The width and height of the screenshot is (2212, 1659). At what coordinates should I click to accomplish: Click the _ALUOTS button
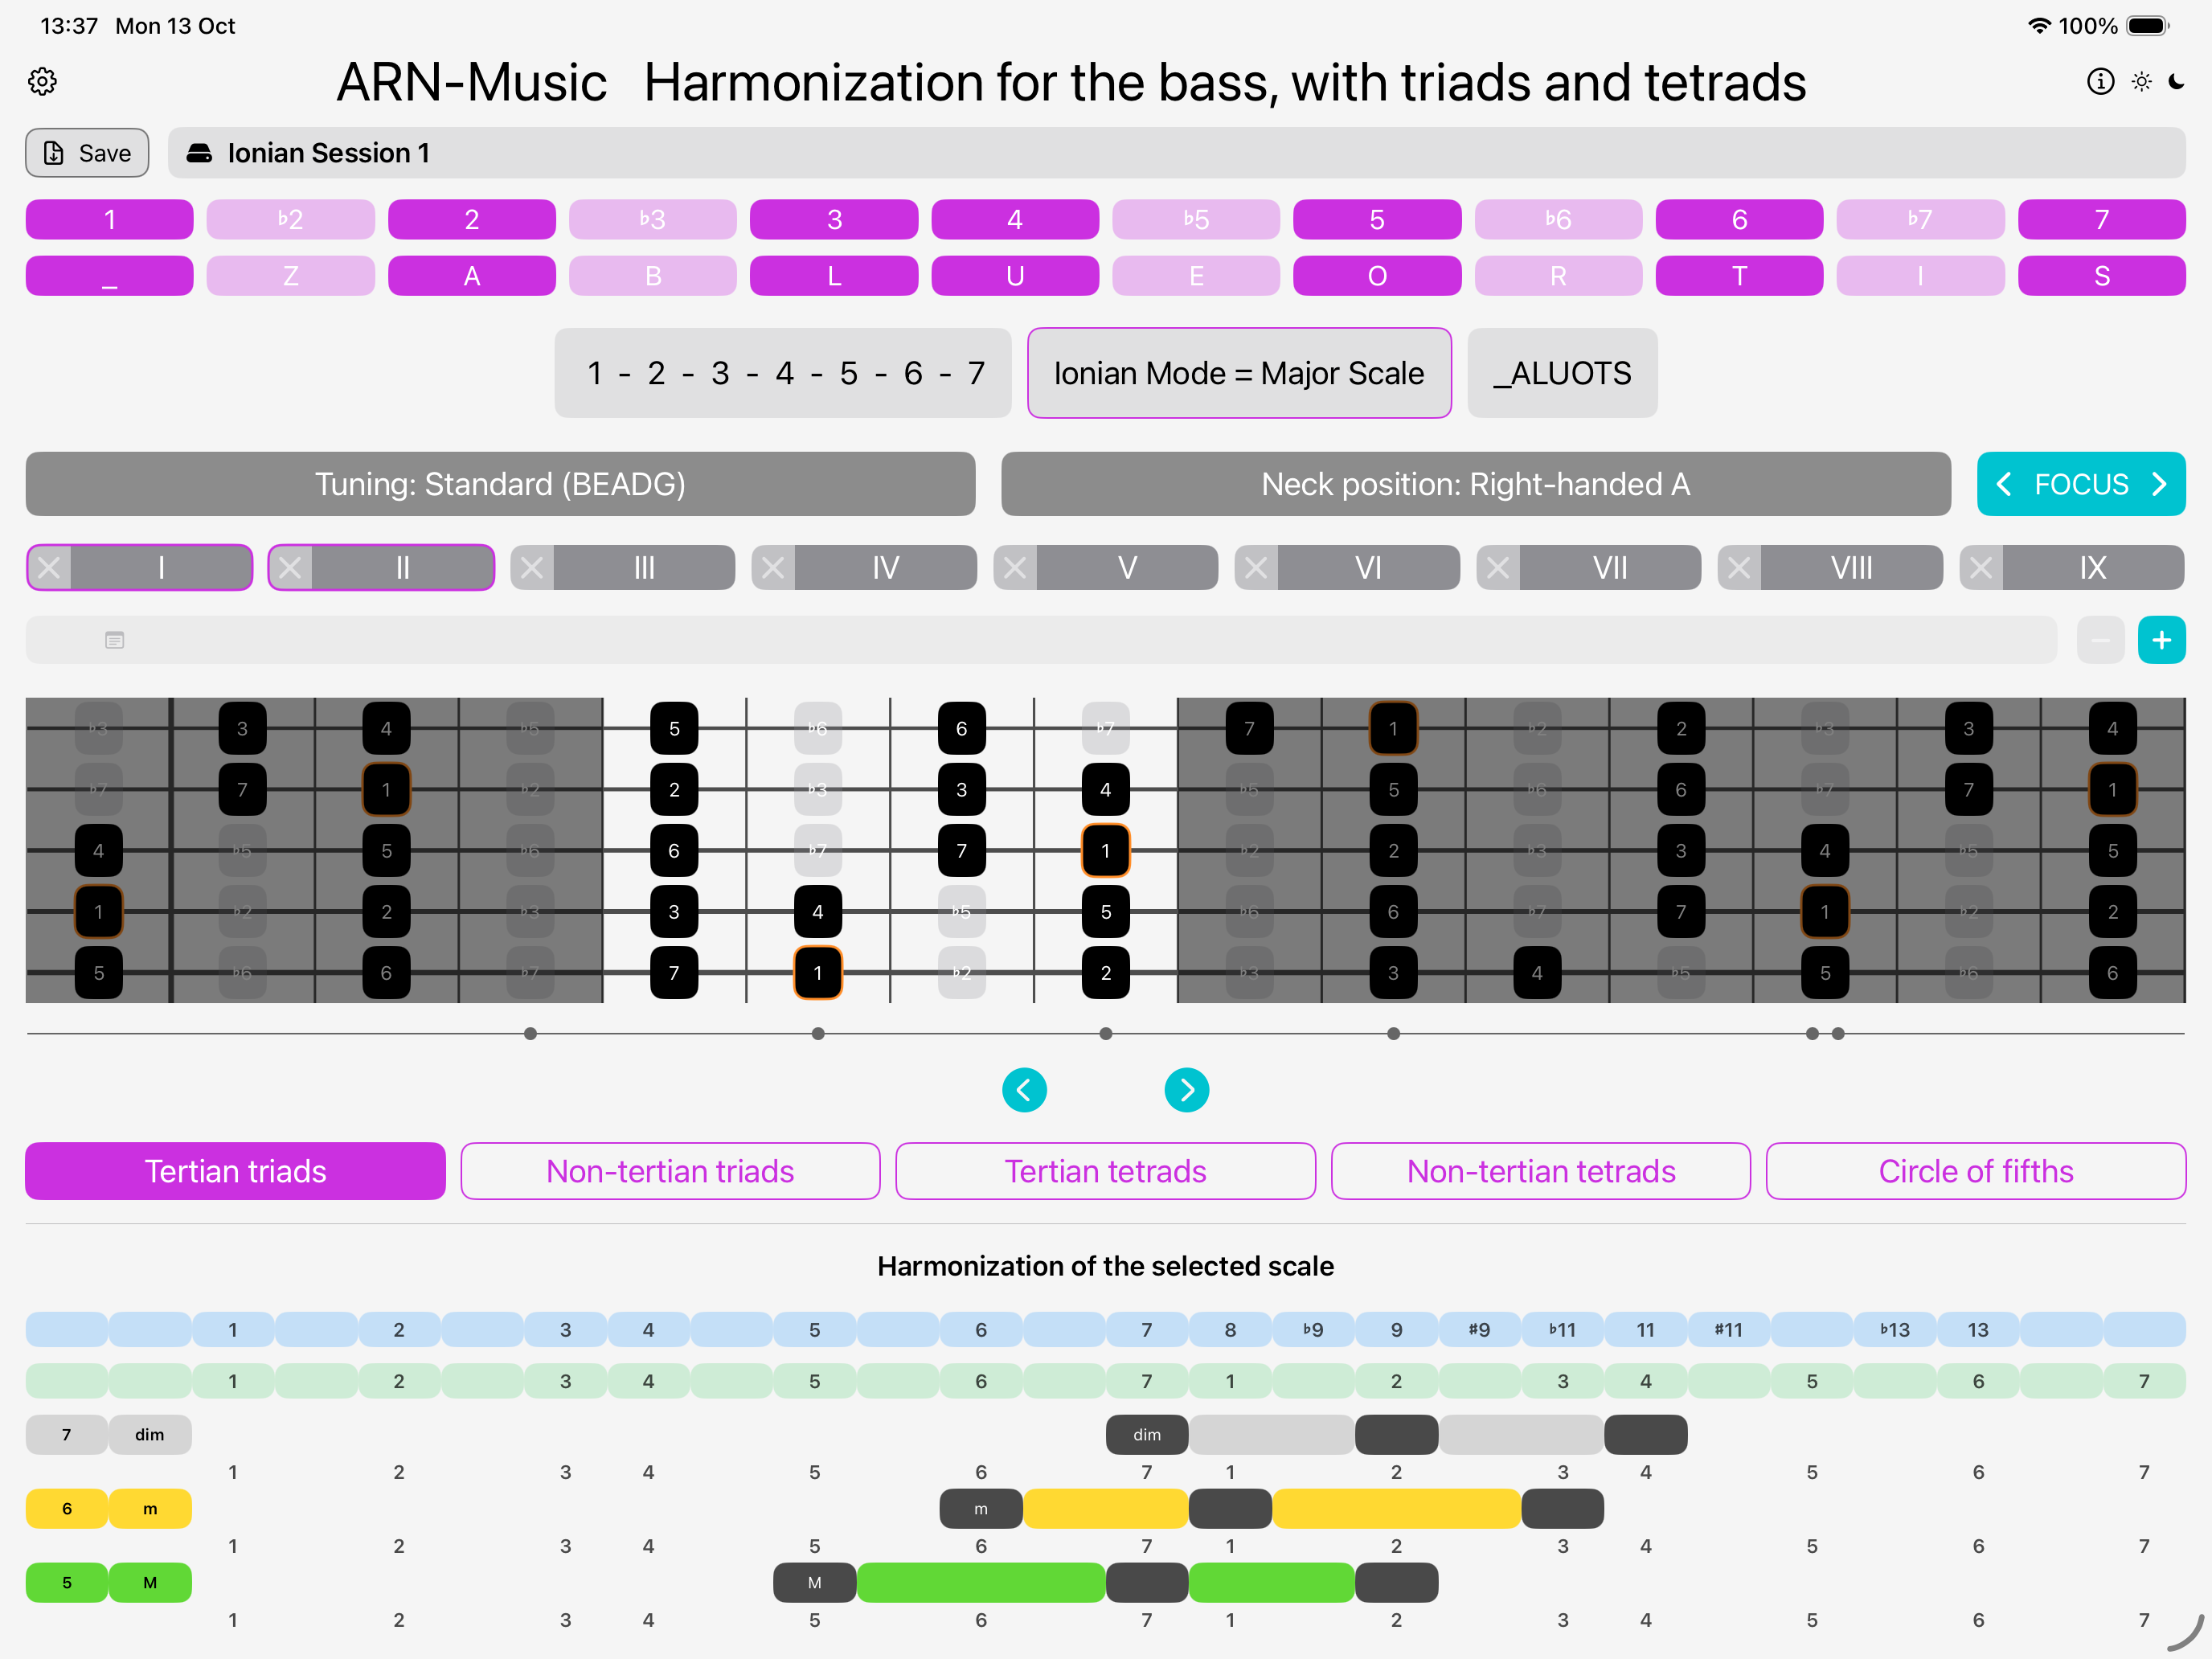click(1561, 373)
